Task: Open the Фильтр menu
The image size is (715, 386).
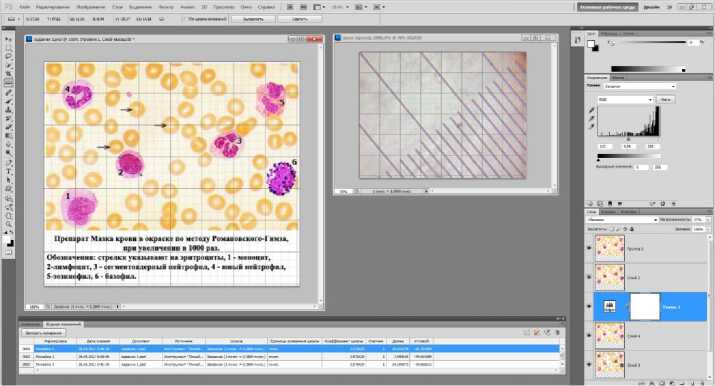Action: [x=166, y=7]
